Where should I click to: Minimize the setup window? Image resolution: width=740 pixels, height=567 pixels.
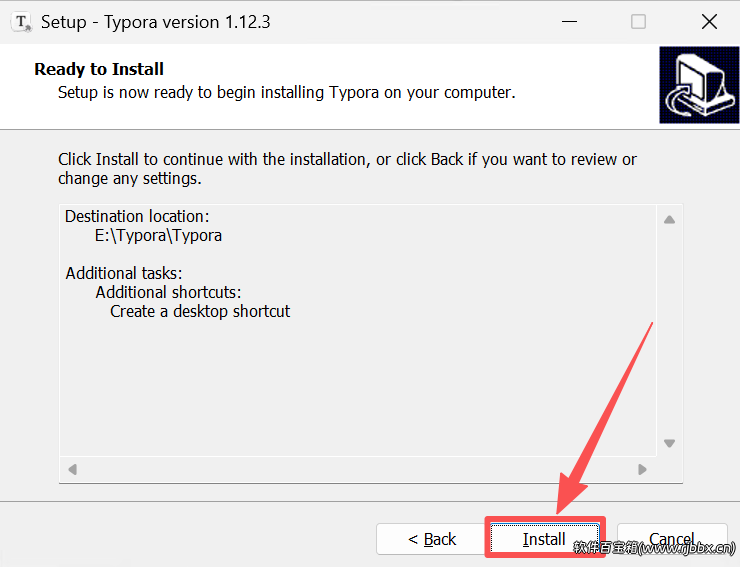click(570, 22)
